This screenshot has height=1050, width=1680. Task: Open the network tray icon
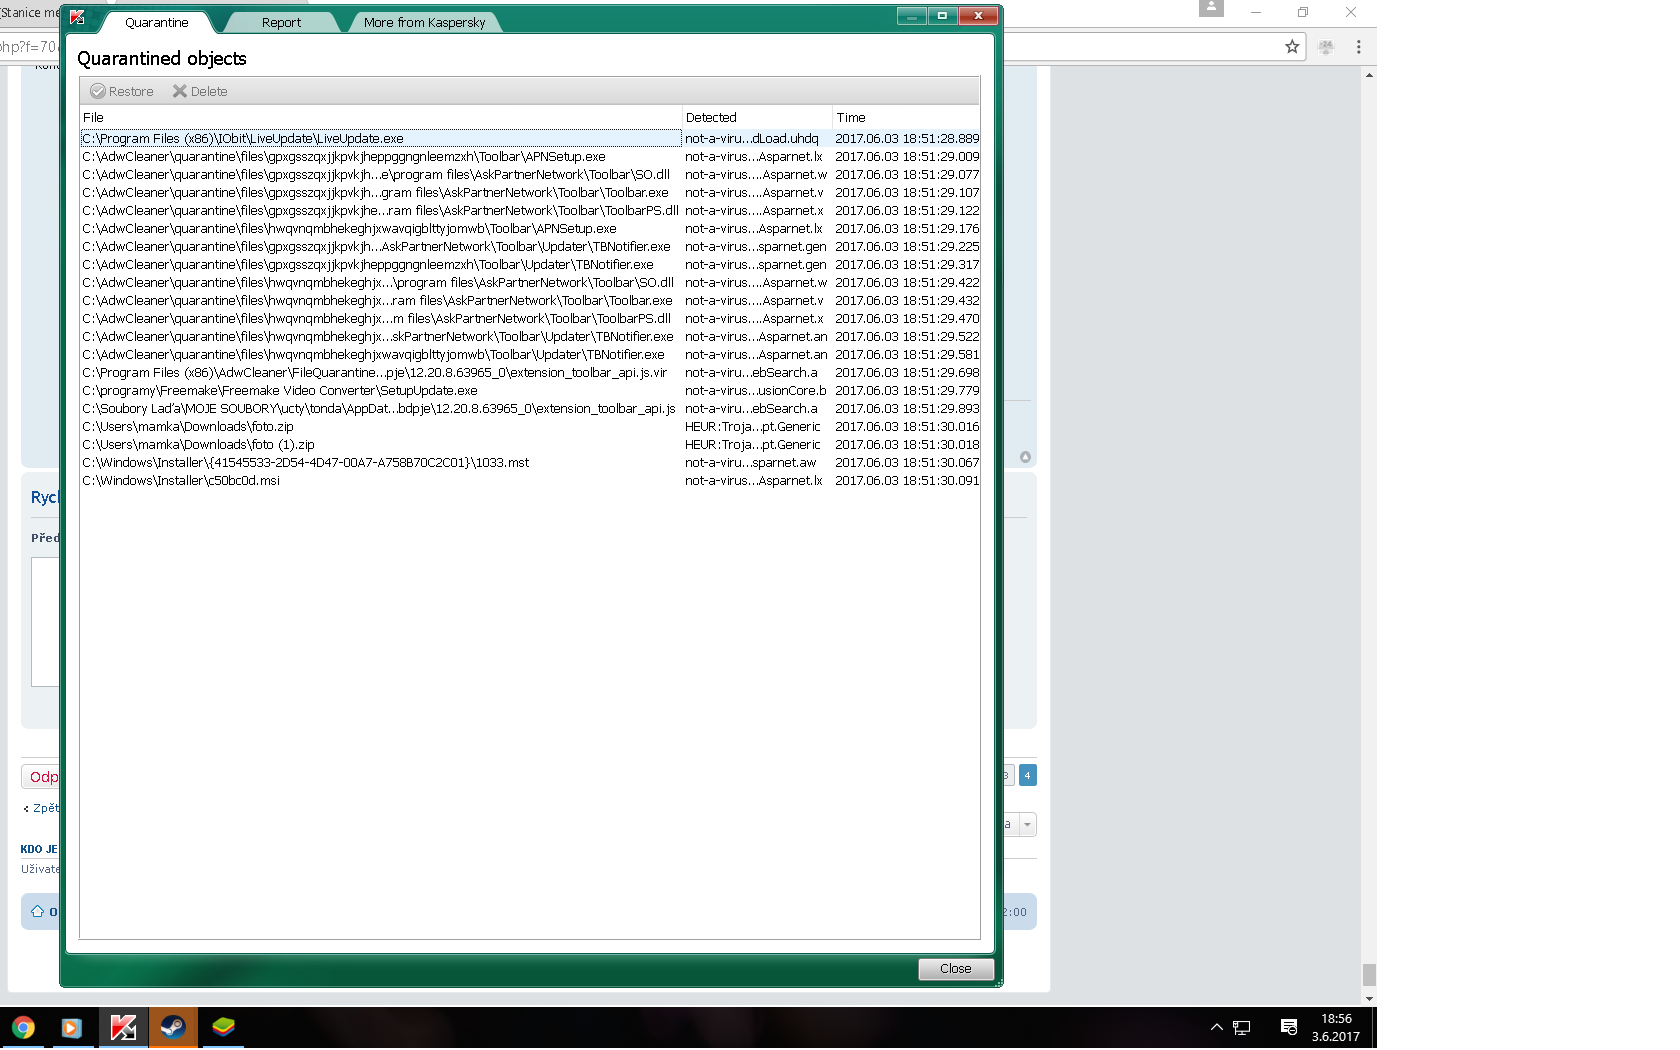(x=1242, y=1027)
